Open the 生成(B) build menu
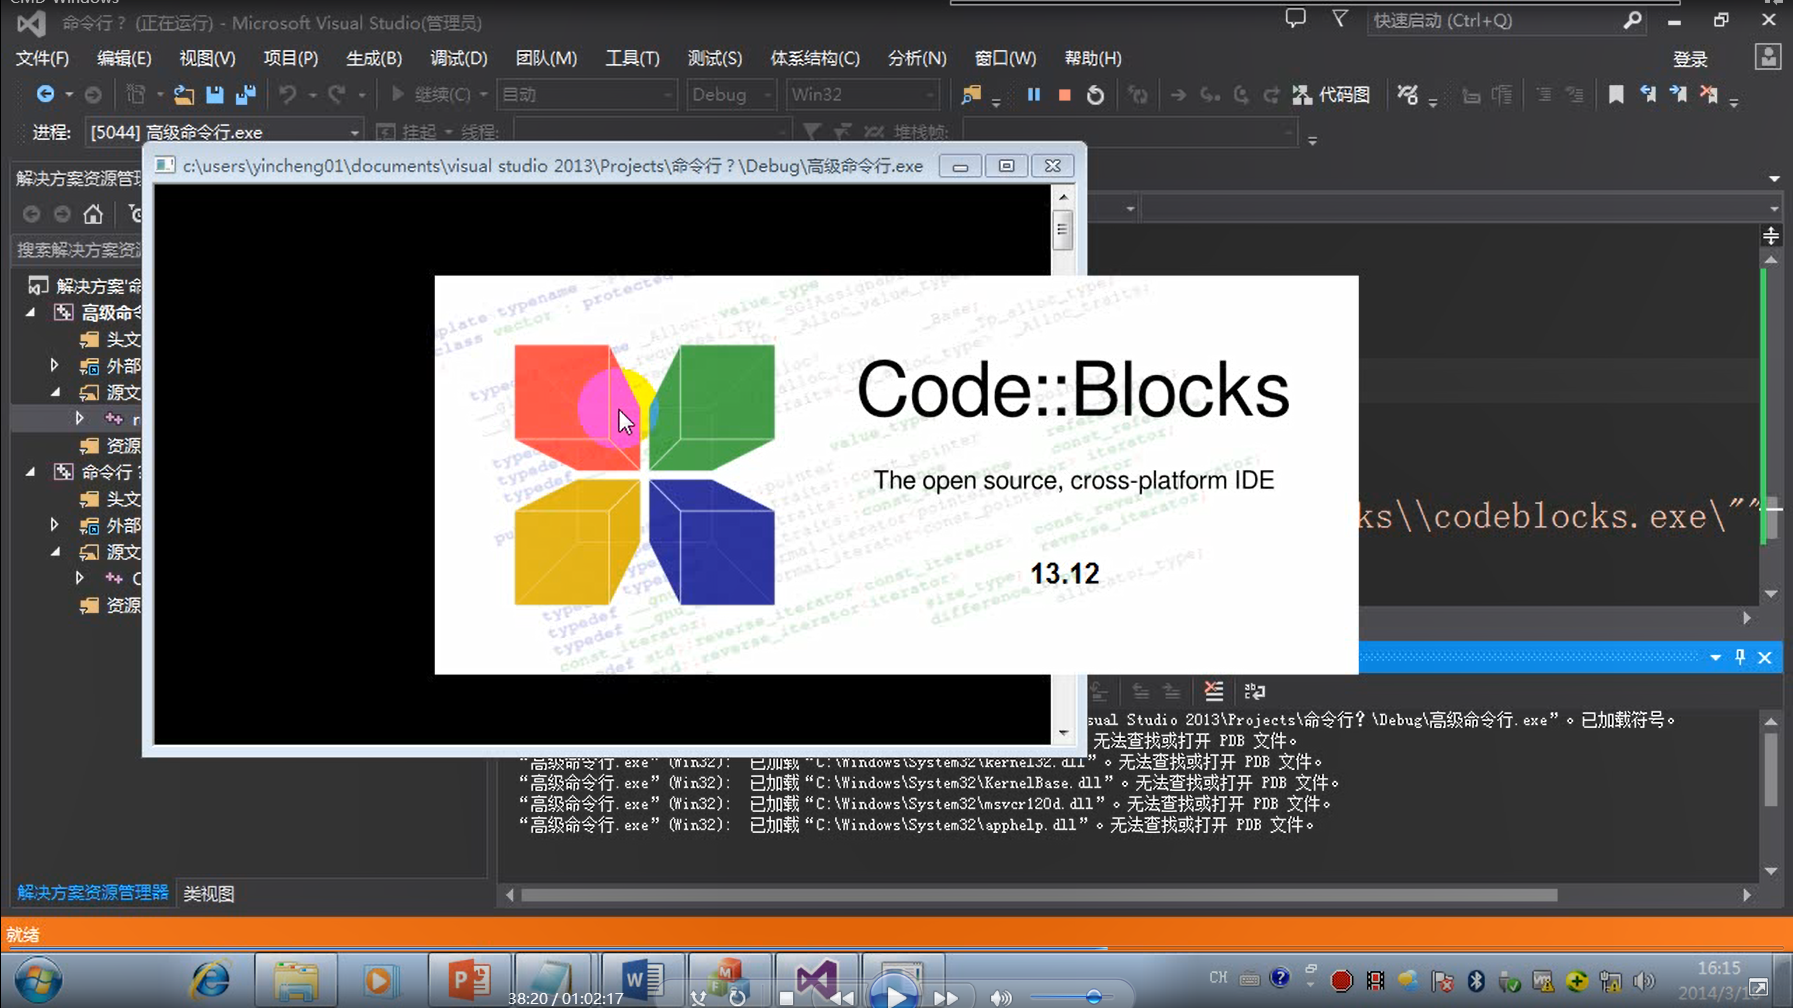The image size is (1793, 1008). tap(373, 58)
